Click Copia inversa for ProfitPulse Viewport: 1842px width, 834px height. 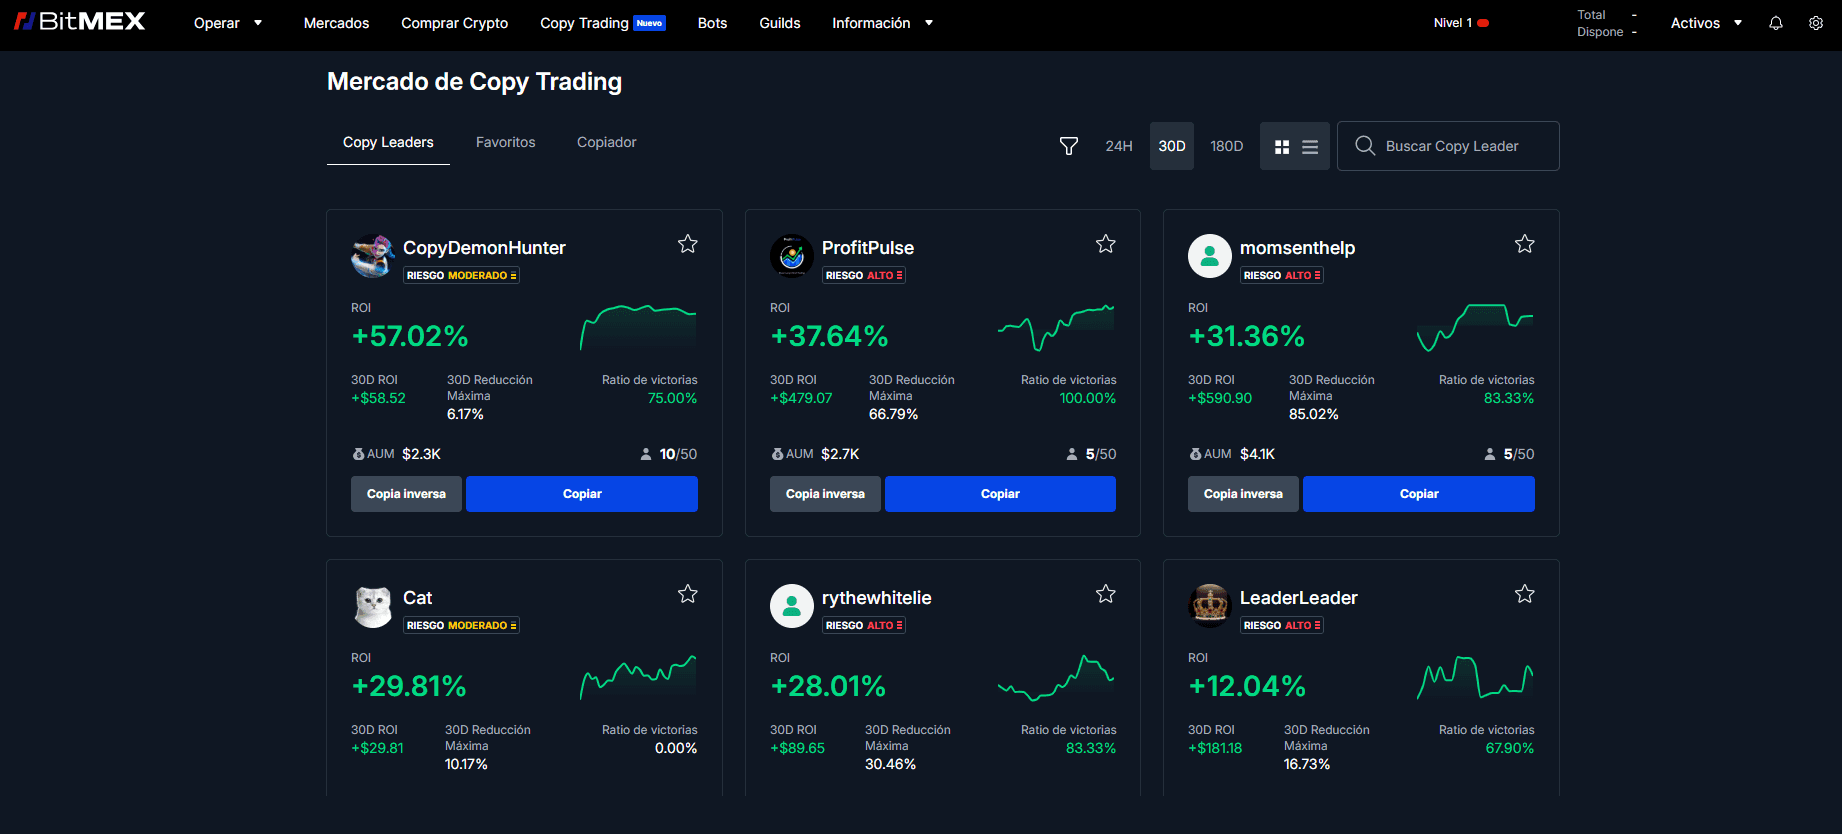tap(825, 494)
